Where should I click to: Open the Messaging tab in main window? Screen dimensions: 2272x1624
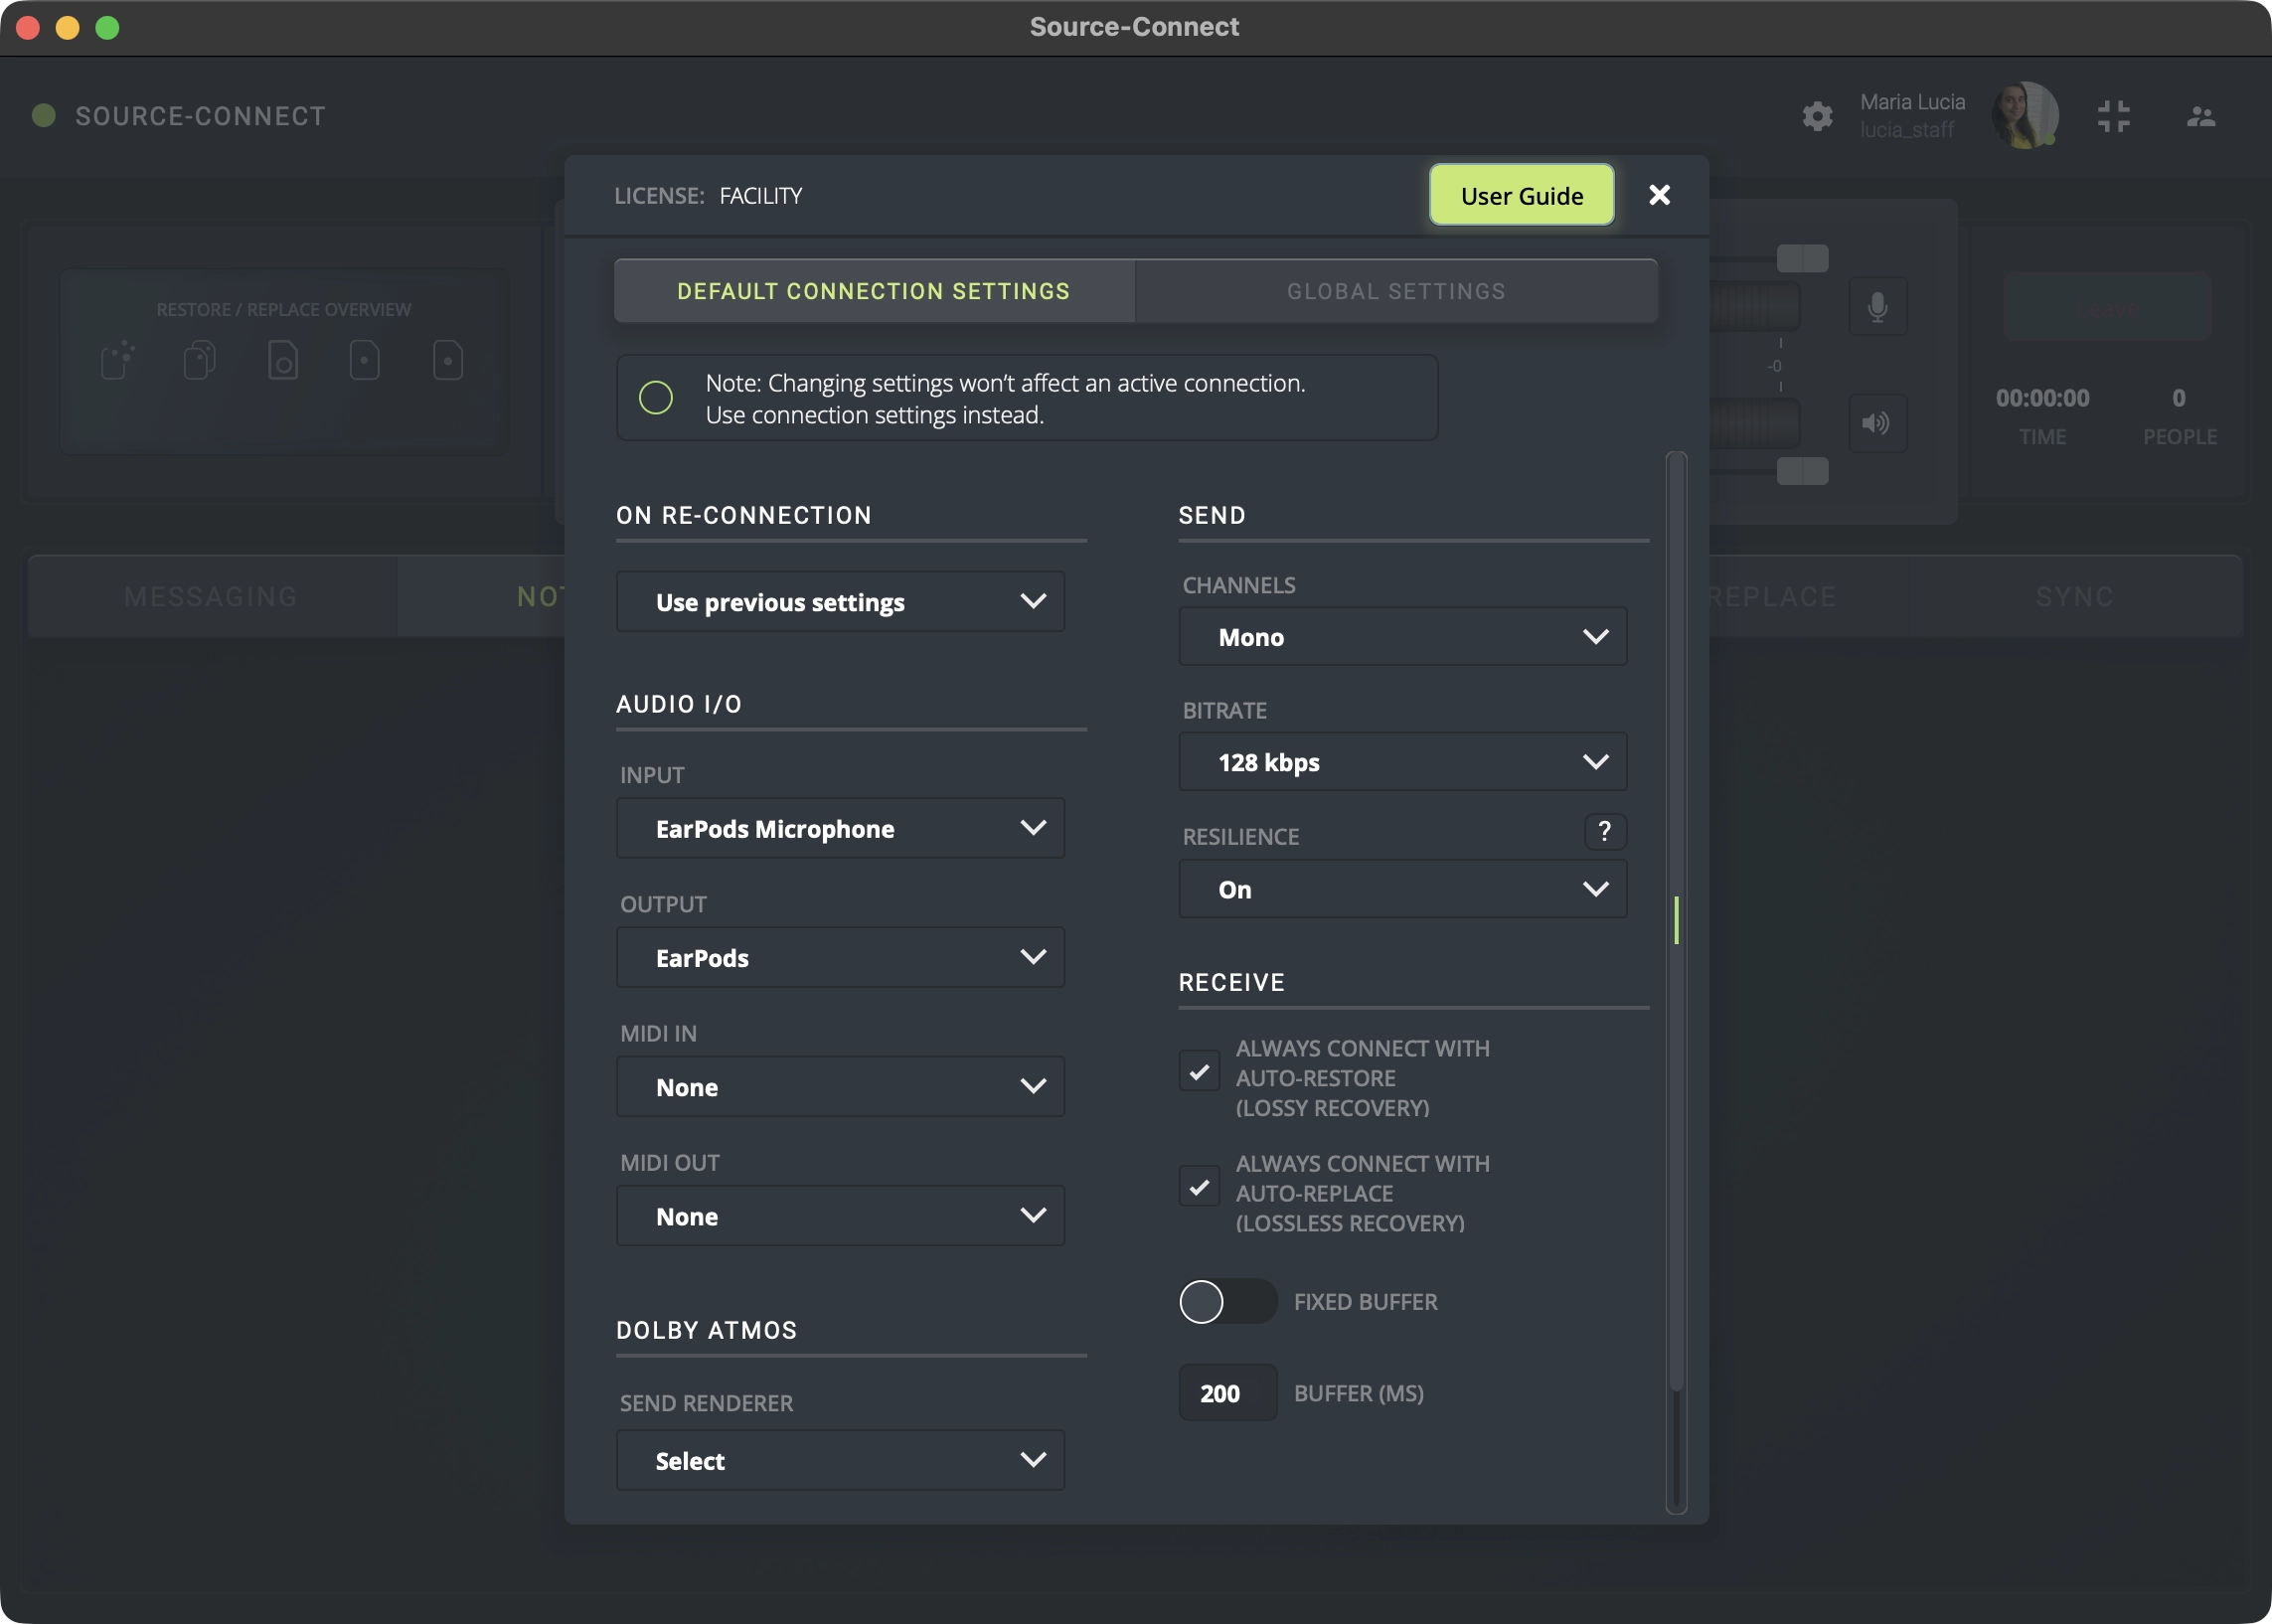(x=211, y=597)
